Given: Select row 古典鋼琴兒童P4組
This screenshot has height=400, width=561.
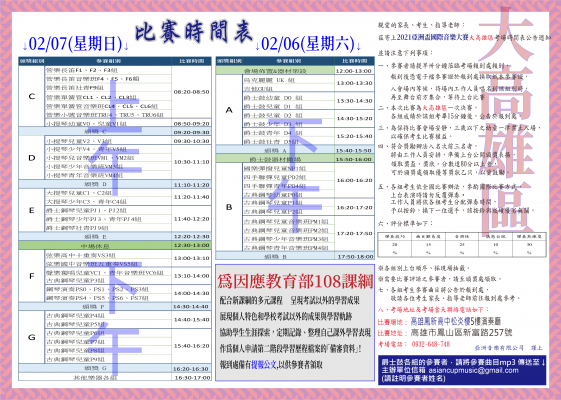Looking at the screenshot, I should [108, 316].
